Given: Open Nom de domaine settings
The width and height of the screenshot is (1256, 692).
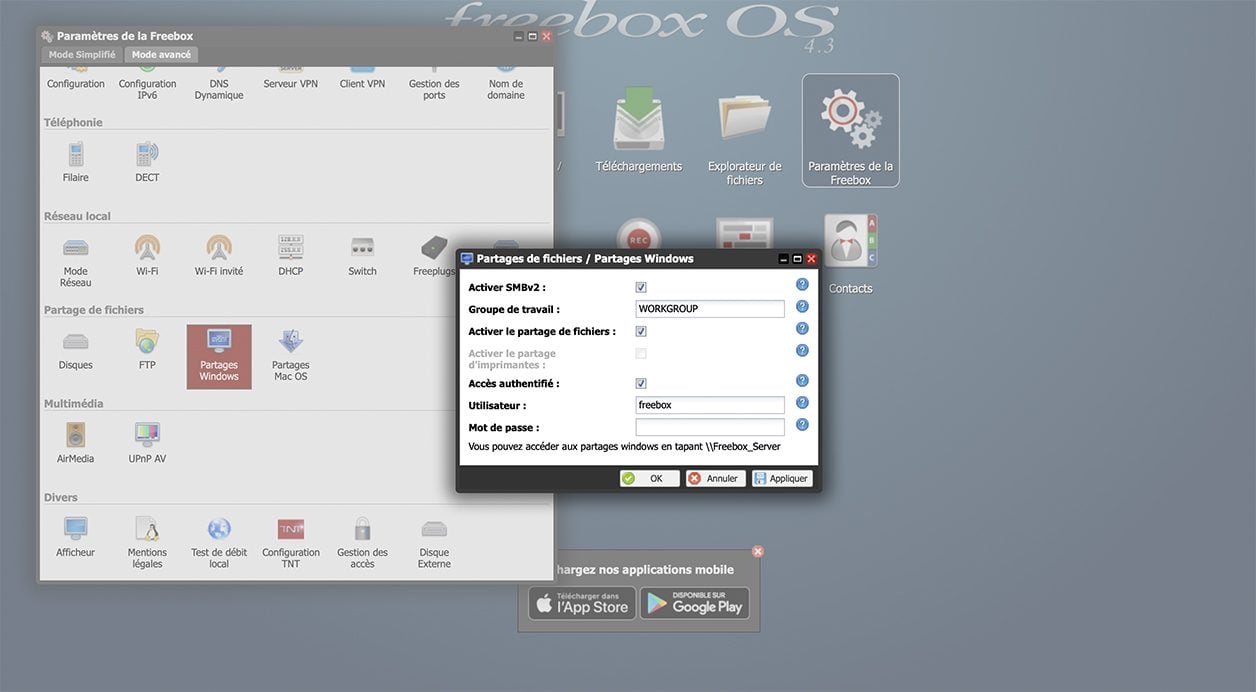Looking at the screenshot, I should click(x=506, y=82).
